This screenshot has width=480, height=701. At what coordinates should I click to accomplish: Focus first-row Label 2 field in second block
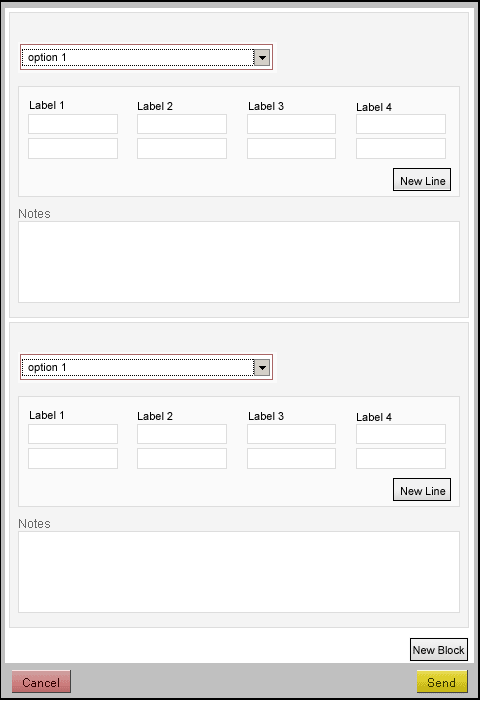tap(182, 434)
